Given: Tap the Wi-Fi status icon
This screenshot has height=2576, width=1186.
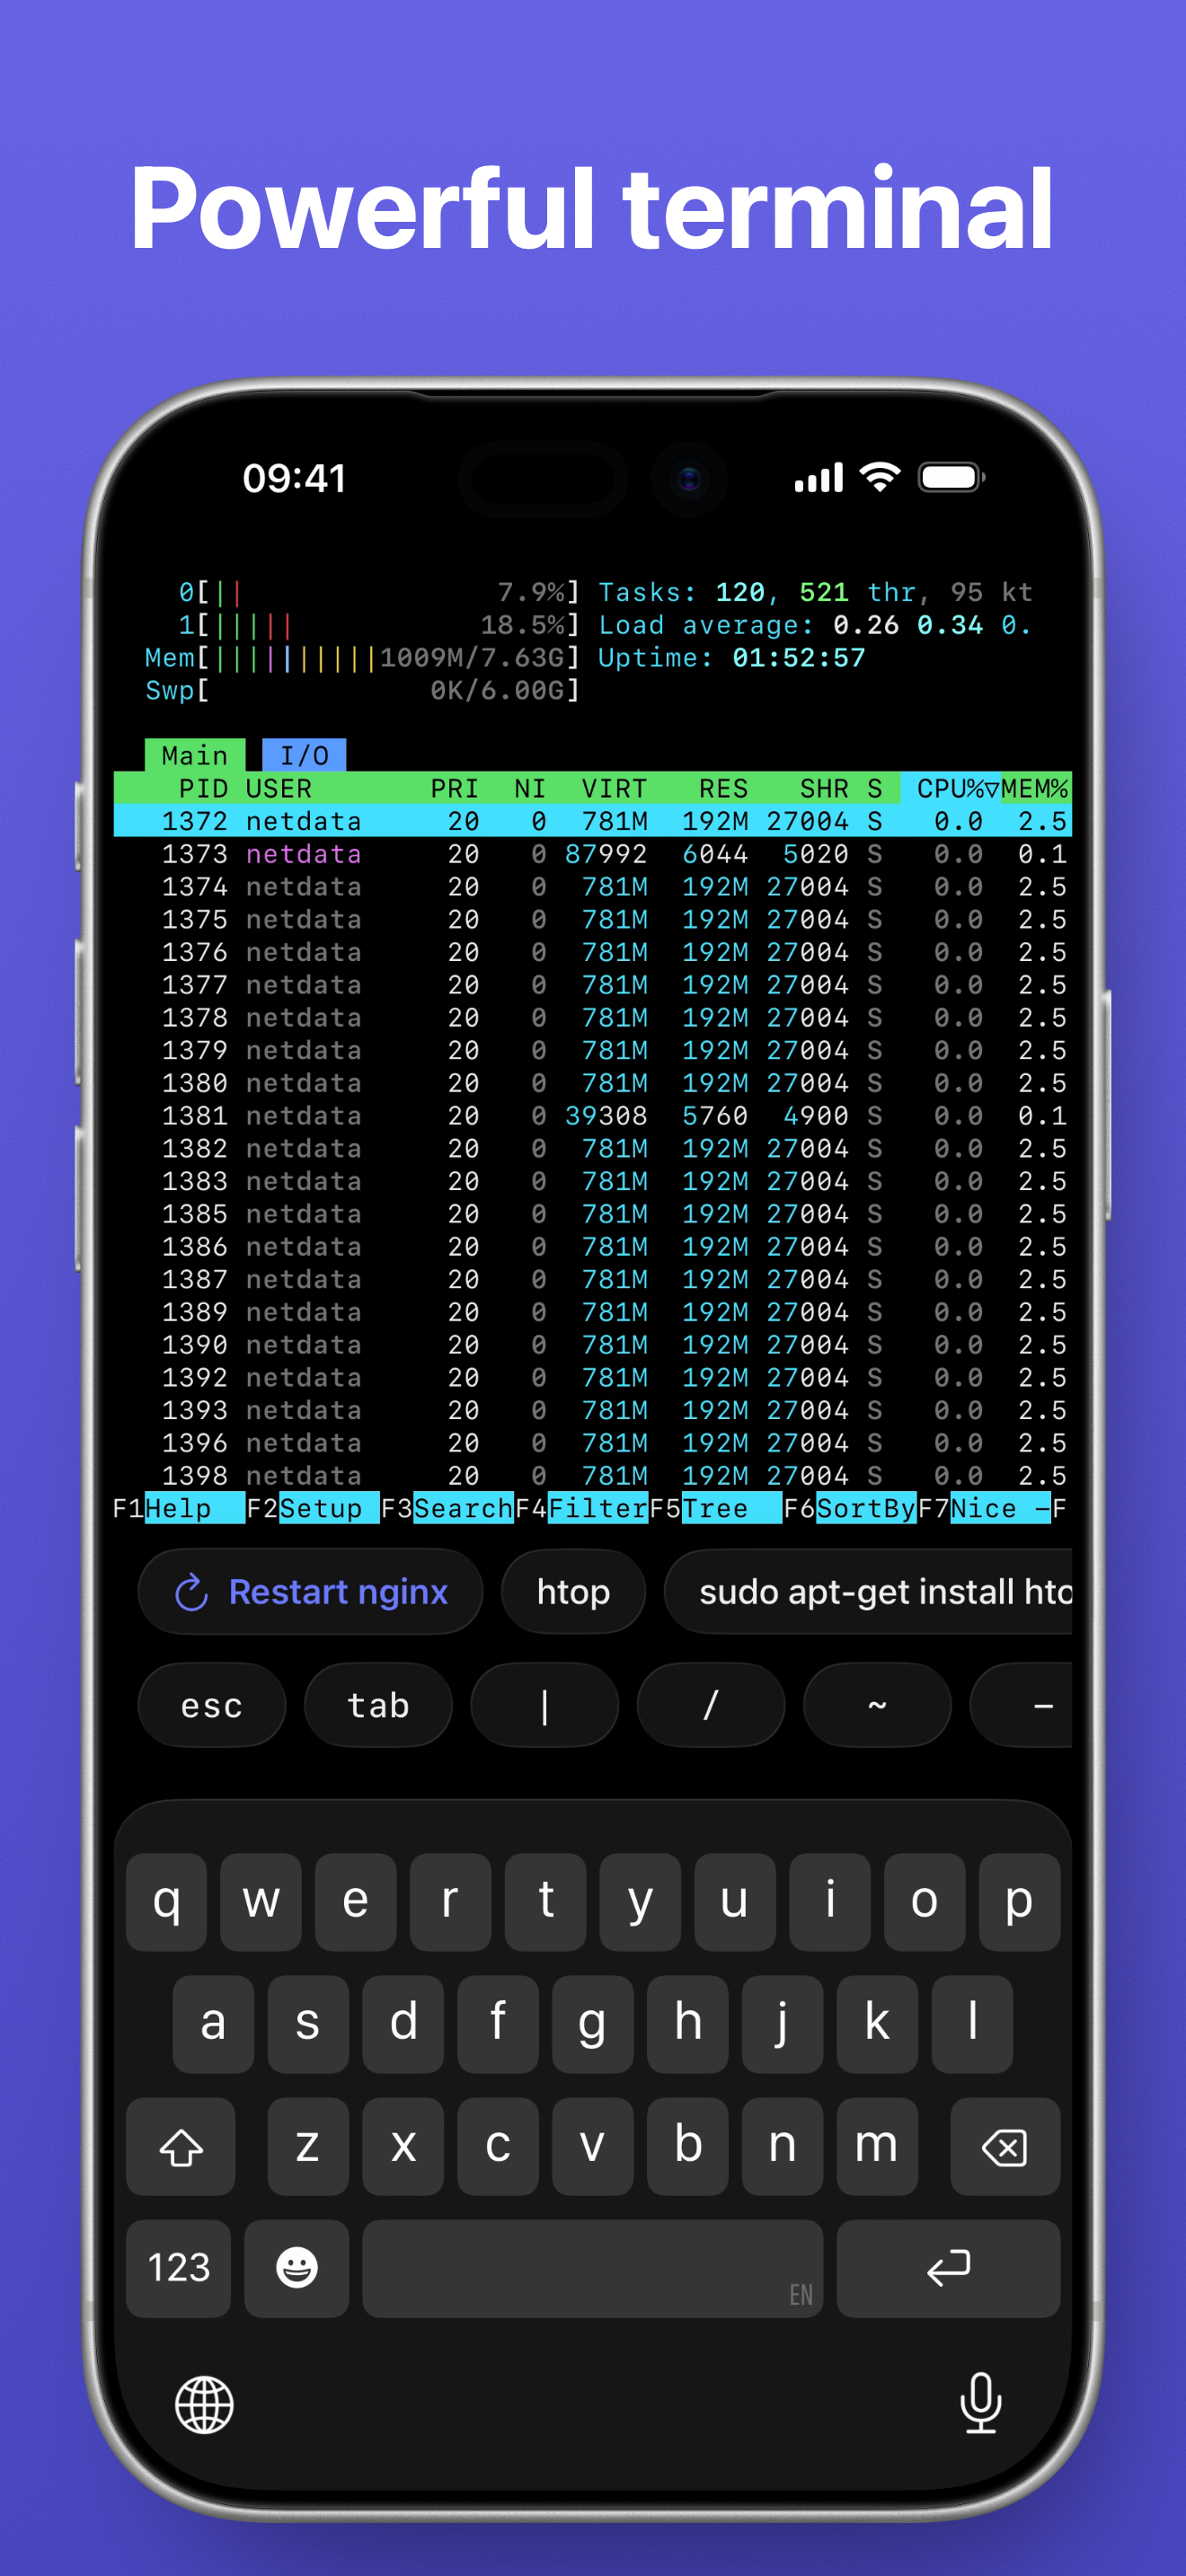Looking at the screenshot, I should click(880, 477).
